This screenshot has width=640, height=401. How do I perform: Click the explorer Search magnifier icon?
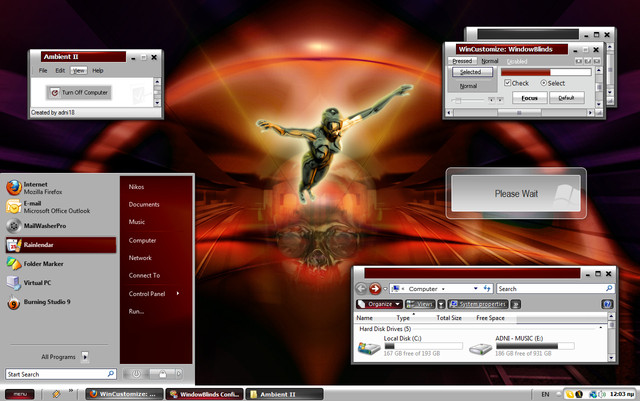click(609, 288)
